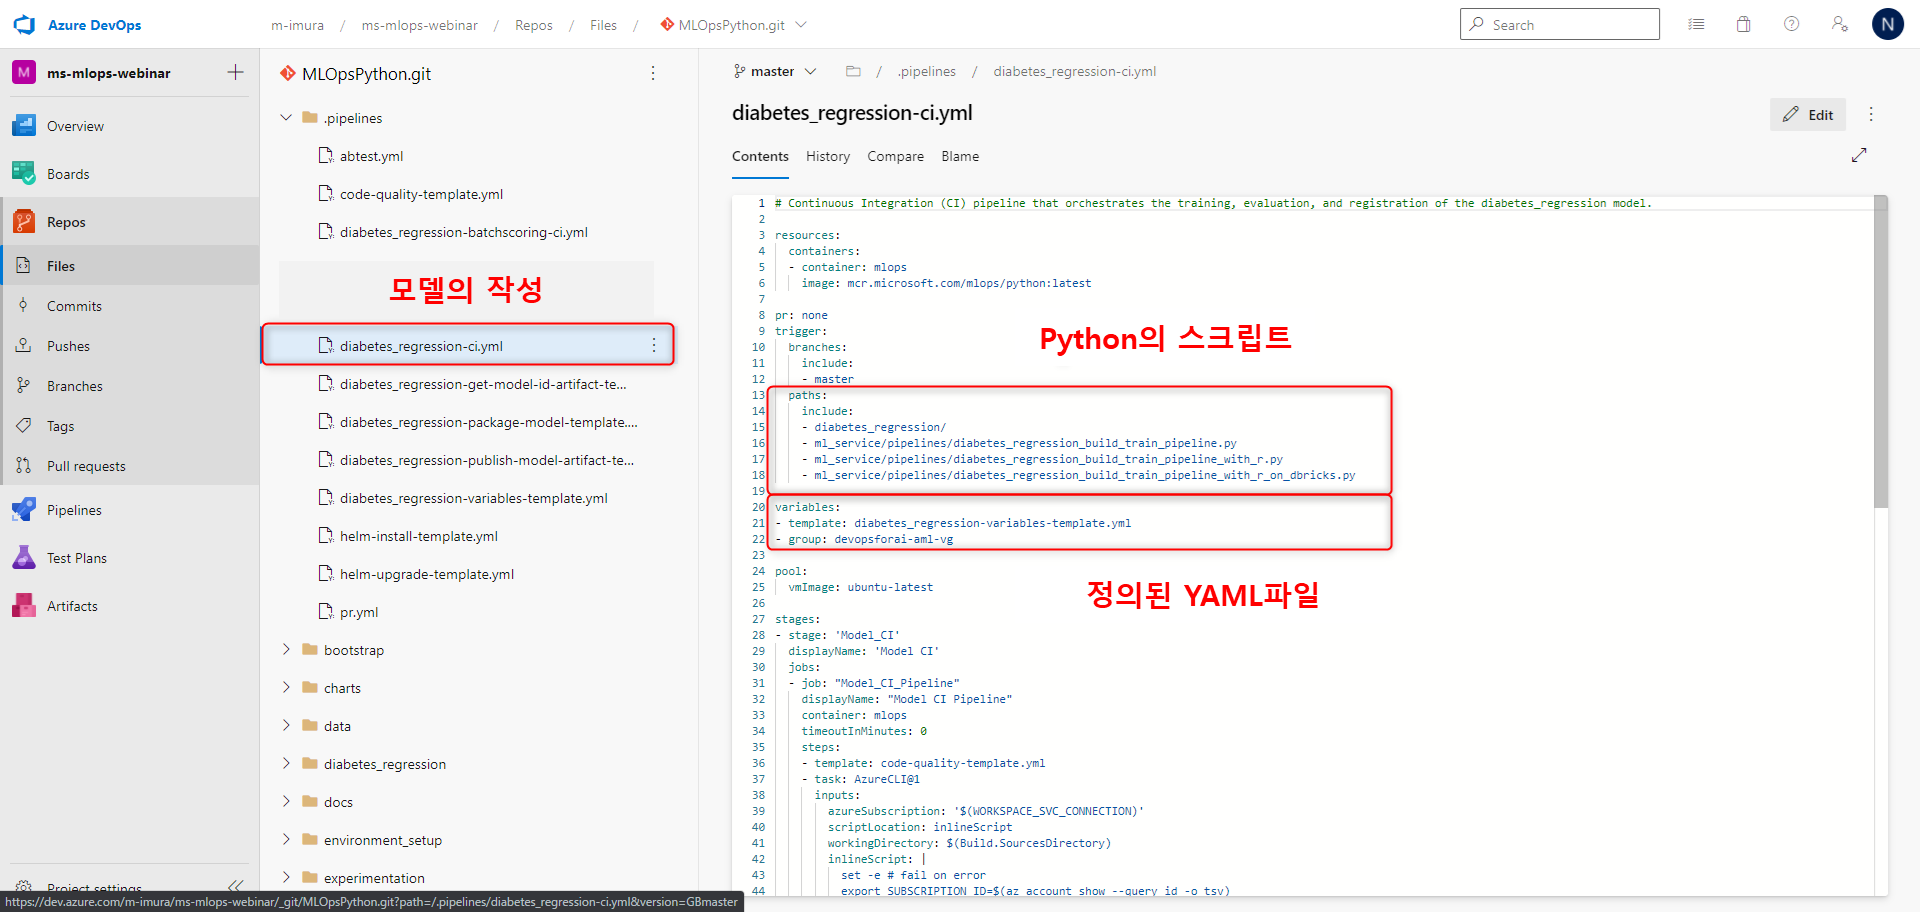This screenshot has width=1920, height=912.
Task: Switch to the Compare tab
Action: [x=895, y=156]
